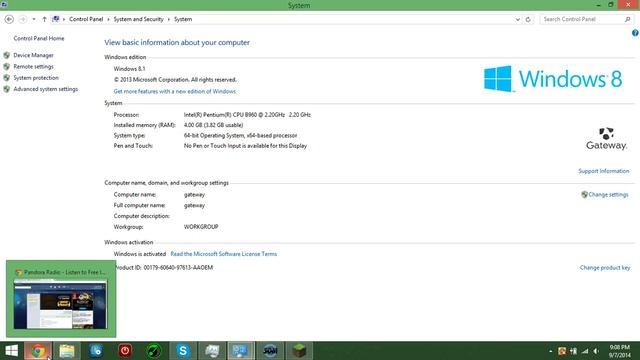The image size is (640, 360).
Task: Click the shield icon beside Remote settings
Action: [7, 67]
